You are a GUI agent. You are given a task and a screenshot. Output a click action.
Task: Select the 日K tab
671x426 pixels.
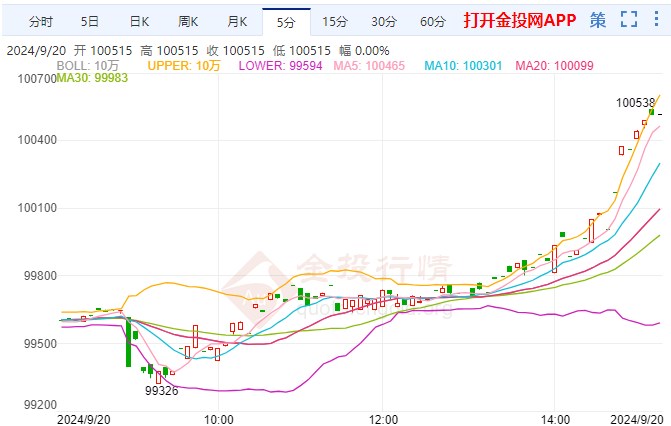(x=139, y=21)
